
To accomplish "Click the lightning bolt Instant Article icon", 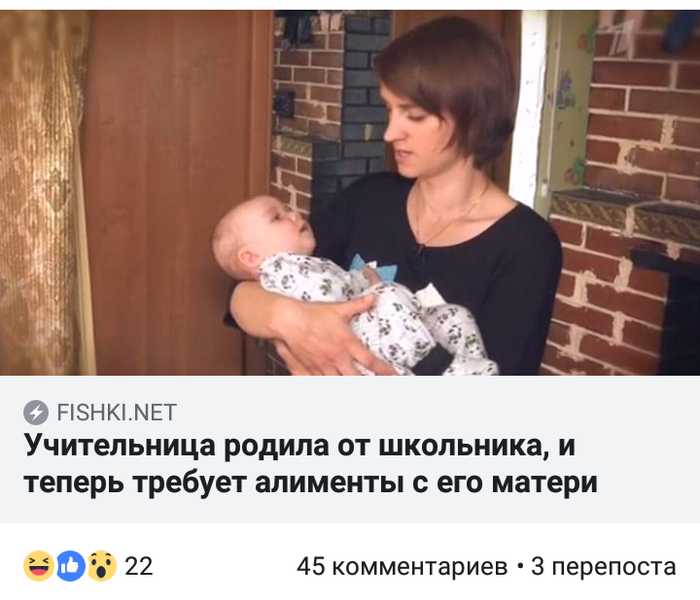I will (36, 412).
